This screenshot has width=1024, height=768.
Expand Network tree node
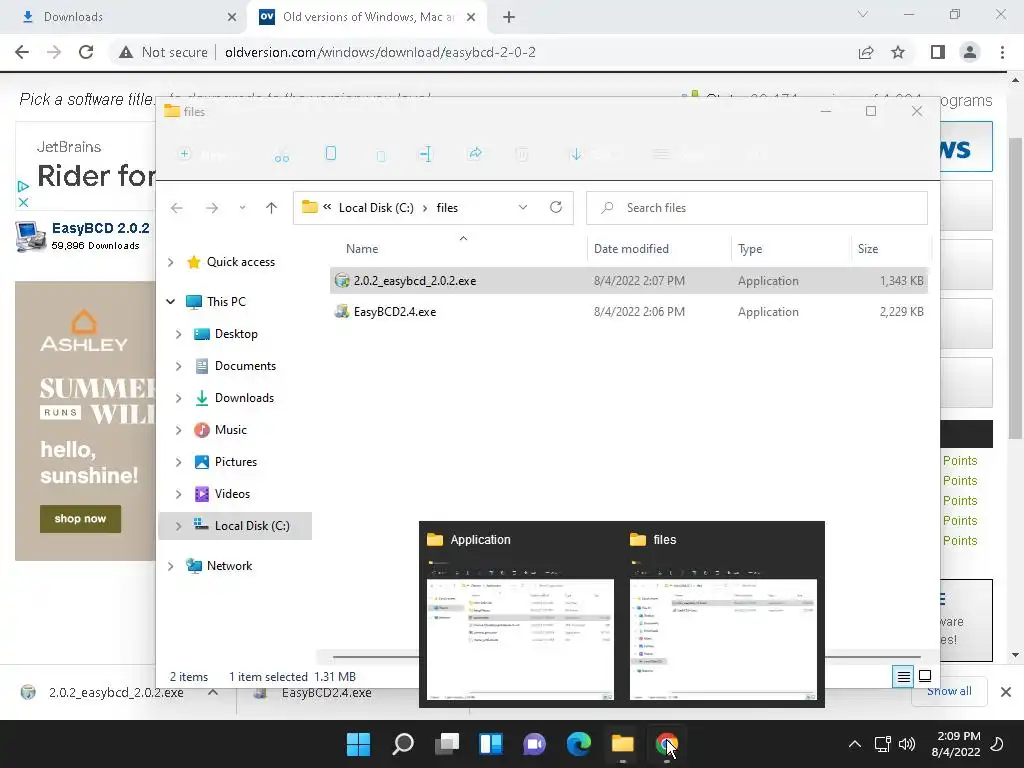(170, 566)
